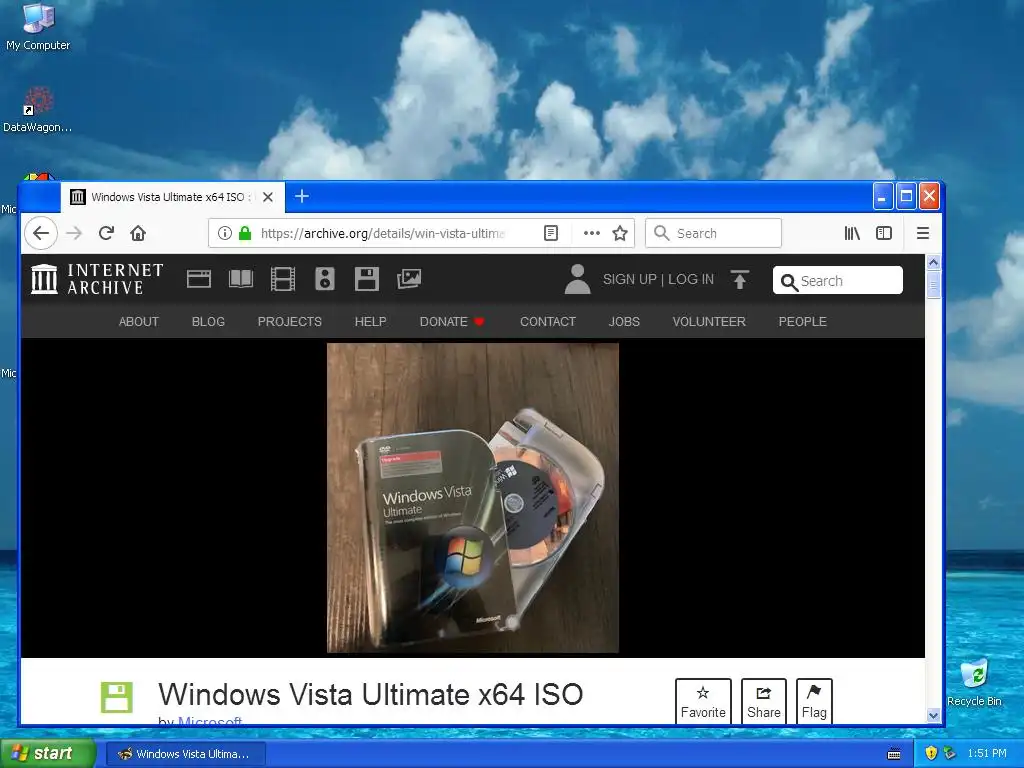Open the DataWagon desktop shortcut
Viewport: 1024px width, 768px height.
pyautogui.click(x=37, y=110)
